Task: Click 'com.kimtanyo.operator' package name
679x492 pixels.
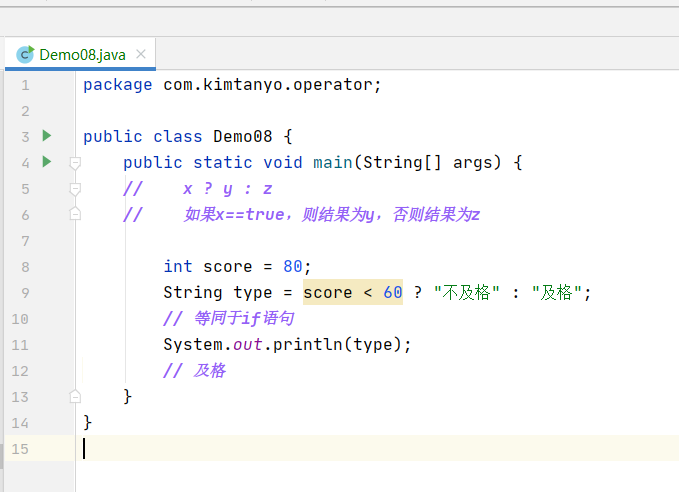Action: tap(268, 85)
